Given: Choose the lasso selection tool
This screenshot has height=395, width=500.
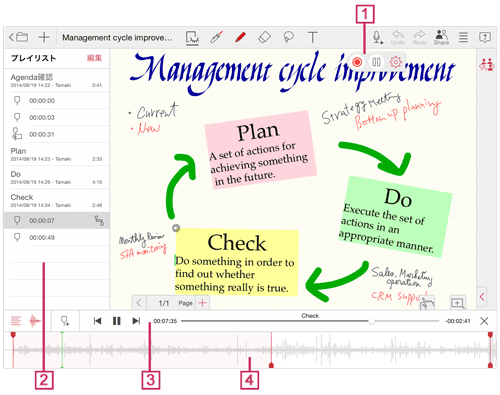Looking at the screenshot, I should pos(288,37).
